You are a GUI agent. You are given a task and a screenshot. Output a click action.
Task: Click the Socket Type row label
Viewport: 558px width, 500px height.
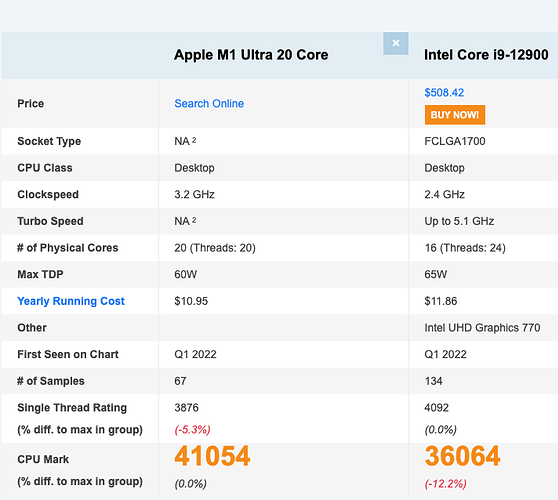49,141
